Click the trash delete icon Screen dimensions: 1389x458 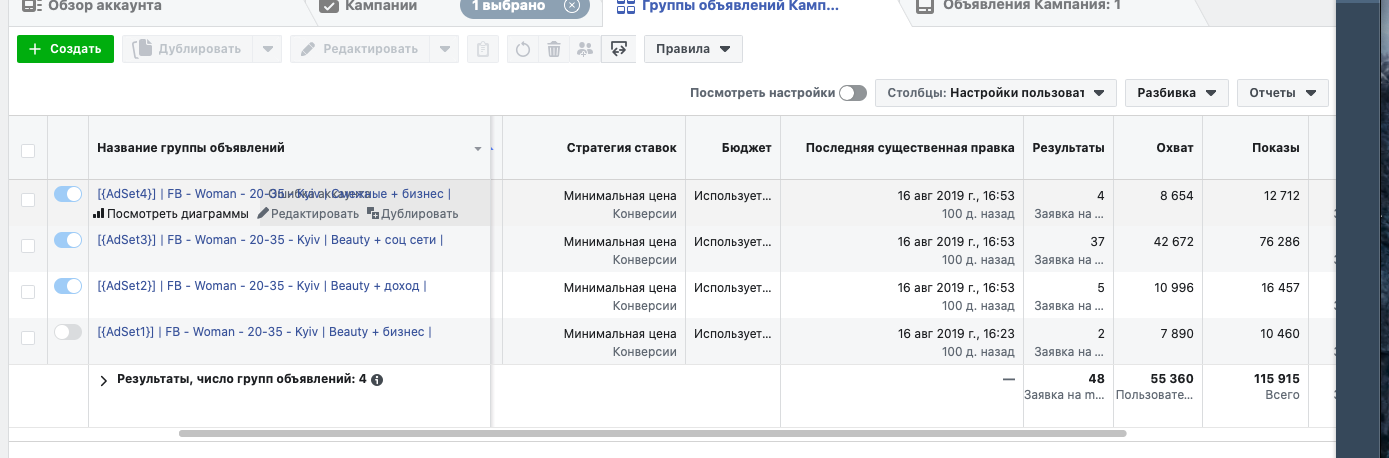pyautogui.click(x=553, y=49)
